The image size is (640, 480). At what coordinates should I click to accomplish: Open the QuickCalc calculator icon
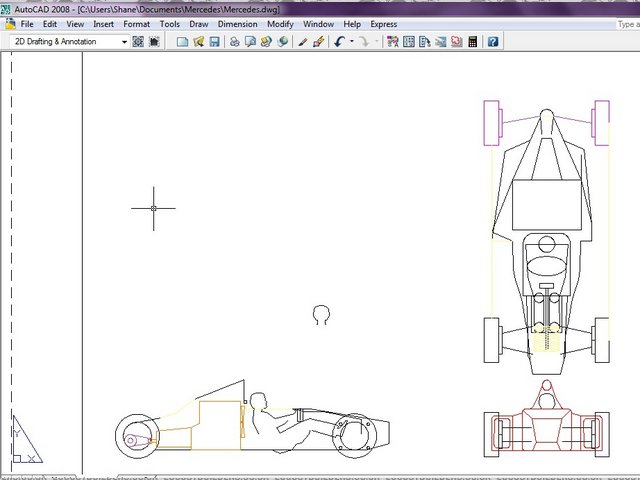(x=473, y=42)
